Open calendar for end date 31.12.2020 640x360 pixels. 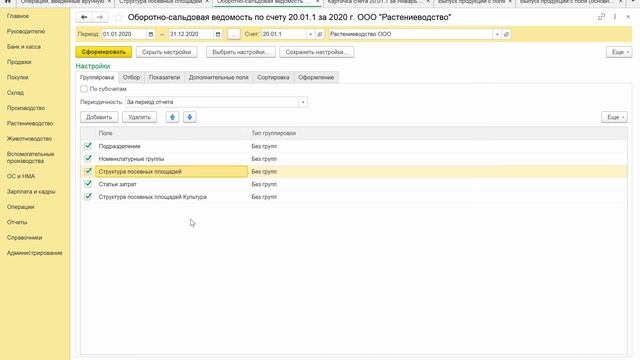click(218, 34)
